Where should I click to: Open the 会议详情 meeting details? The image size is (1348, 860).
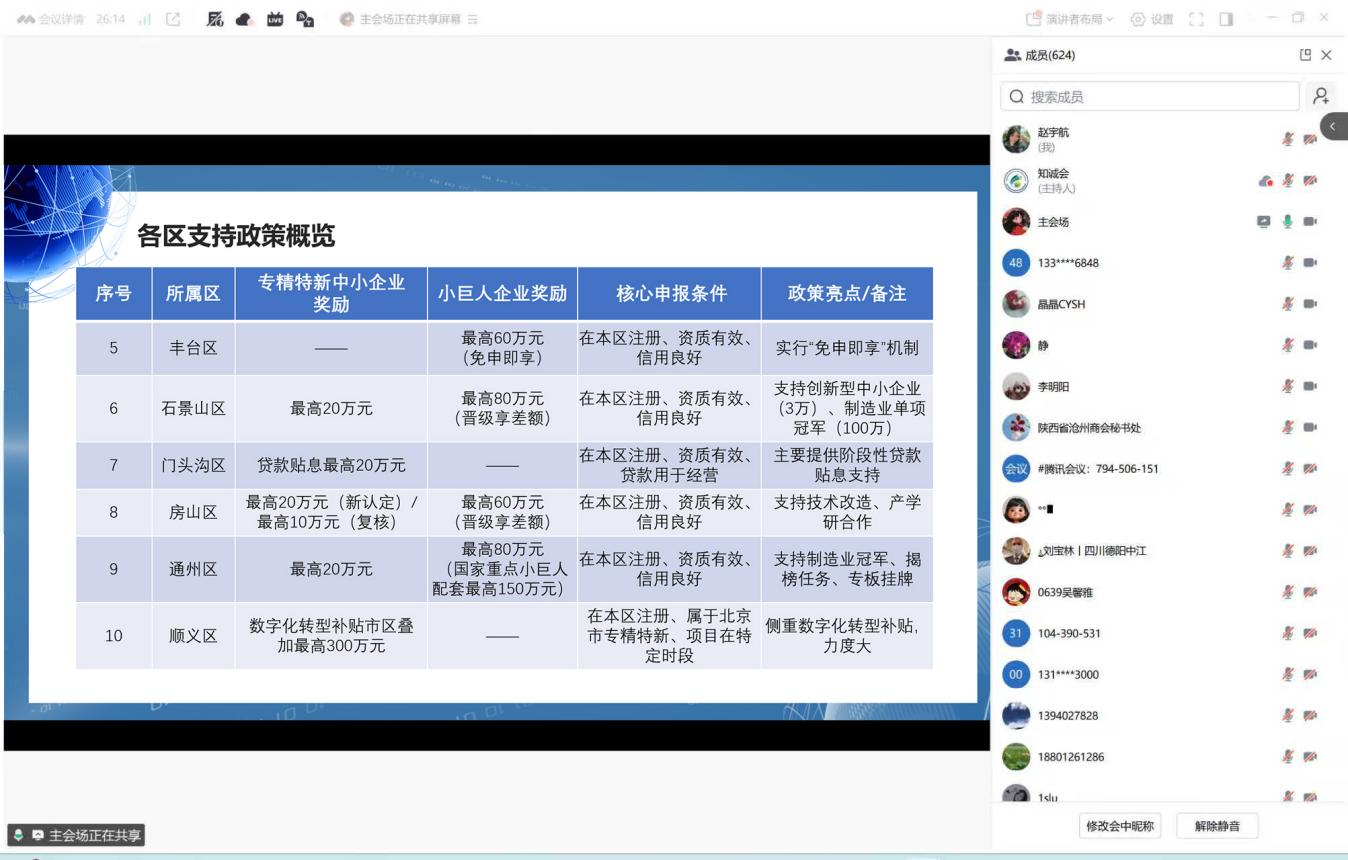(x=52, y=19)
